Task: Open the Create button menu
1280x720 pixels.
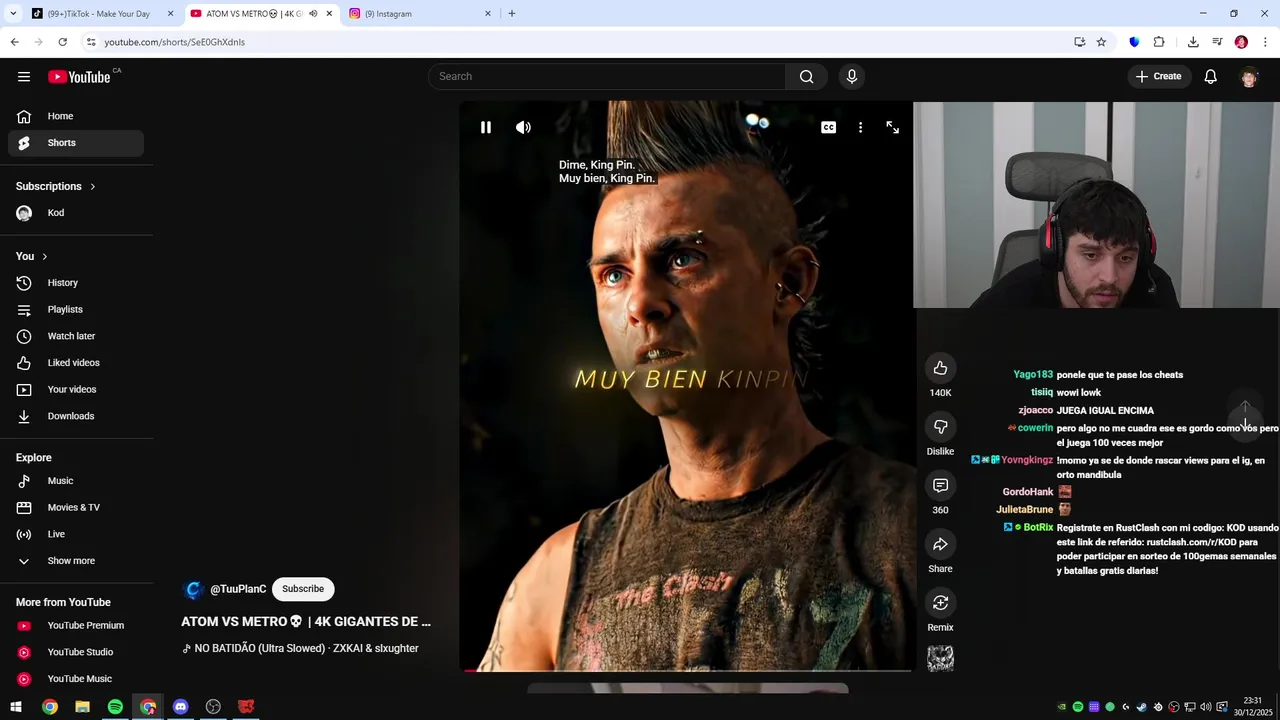Action: click(x=1158, y=76)
